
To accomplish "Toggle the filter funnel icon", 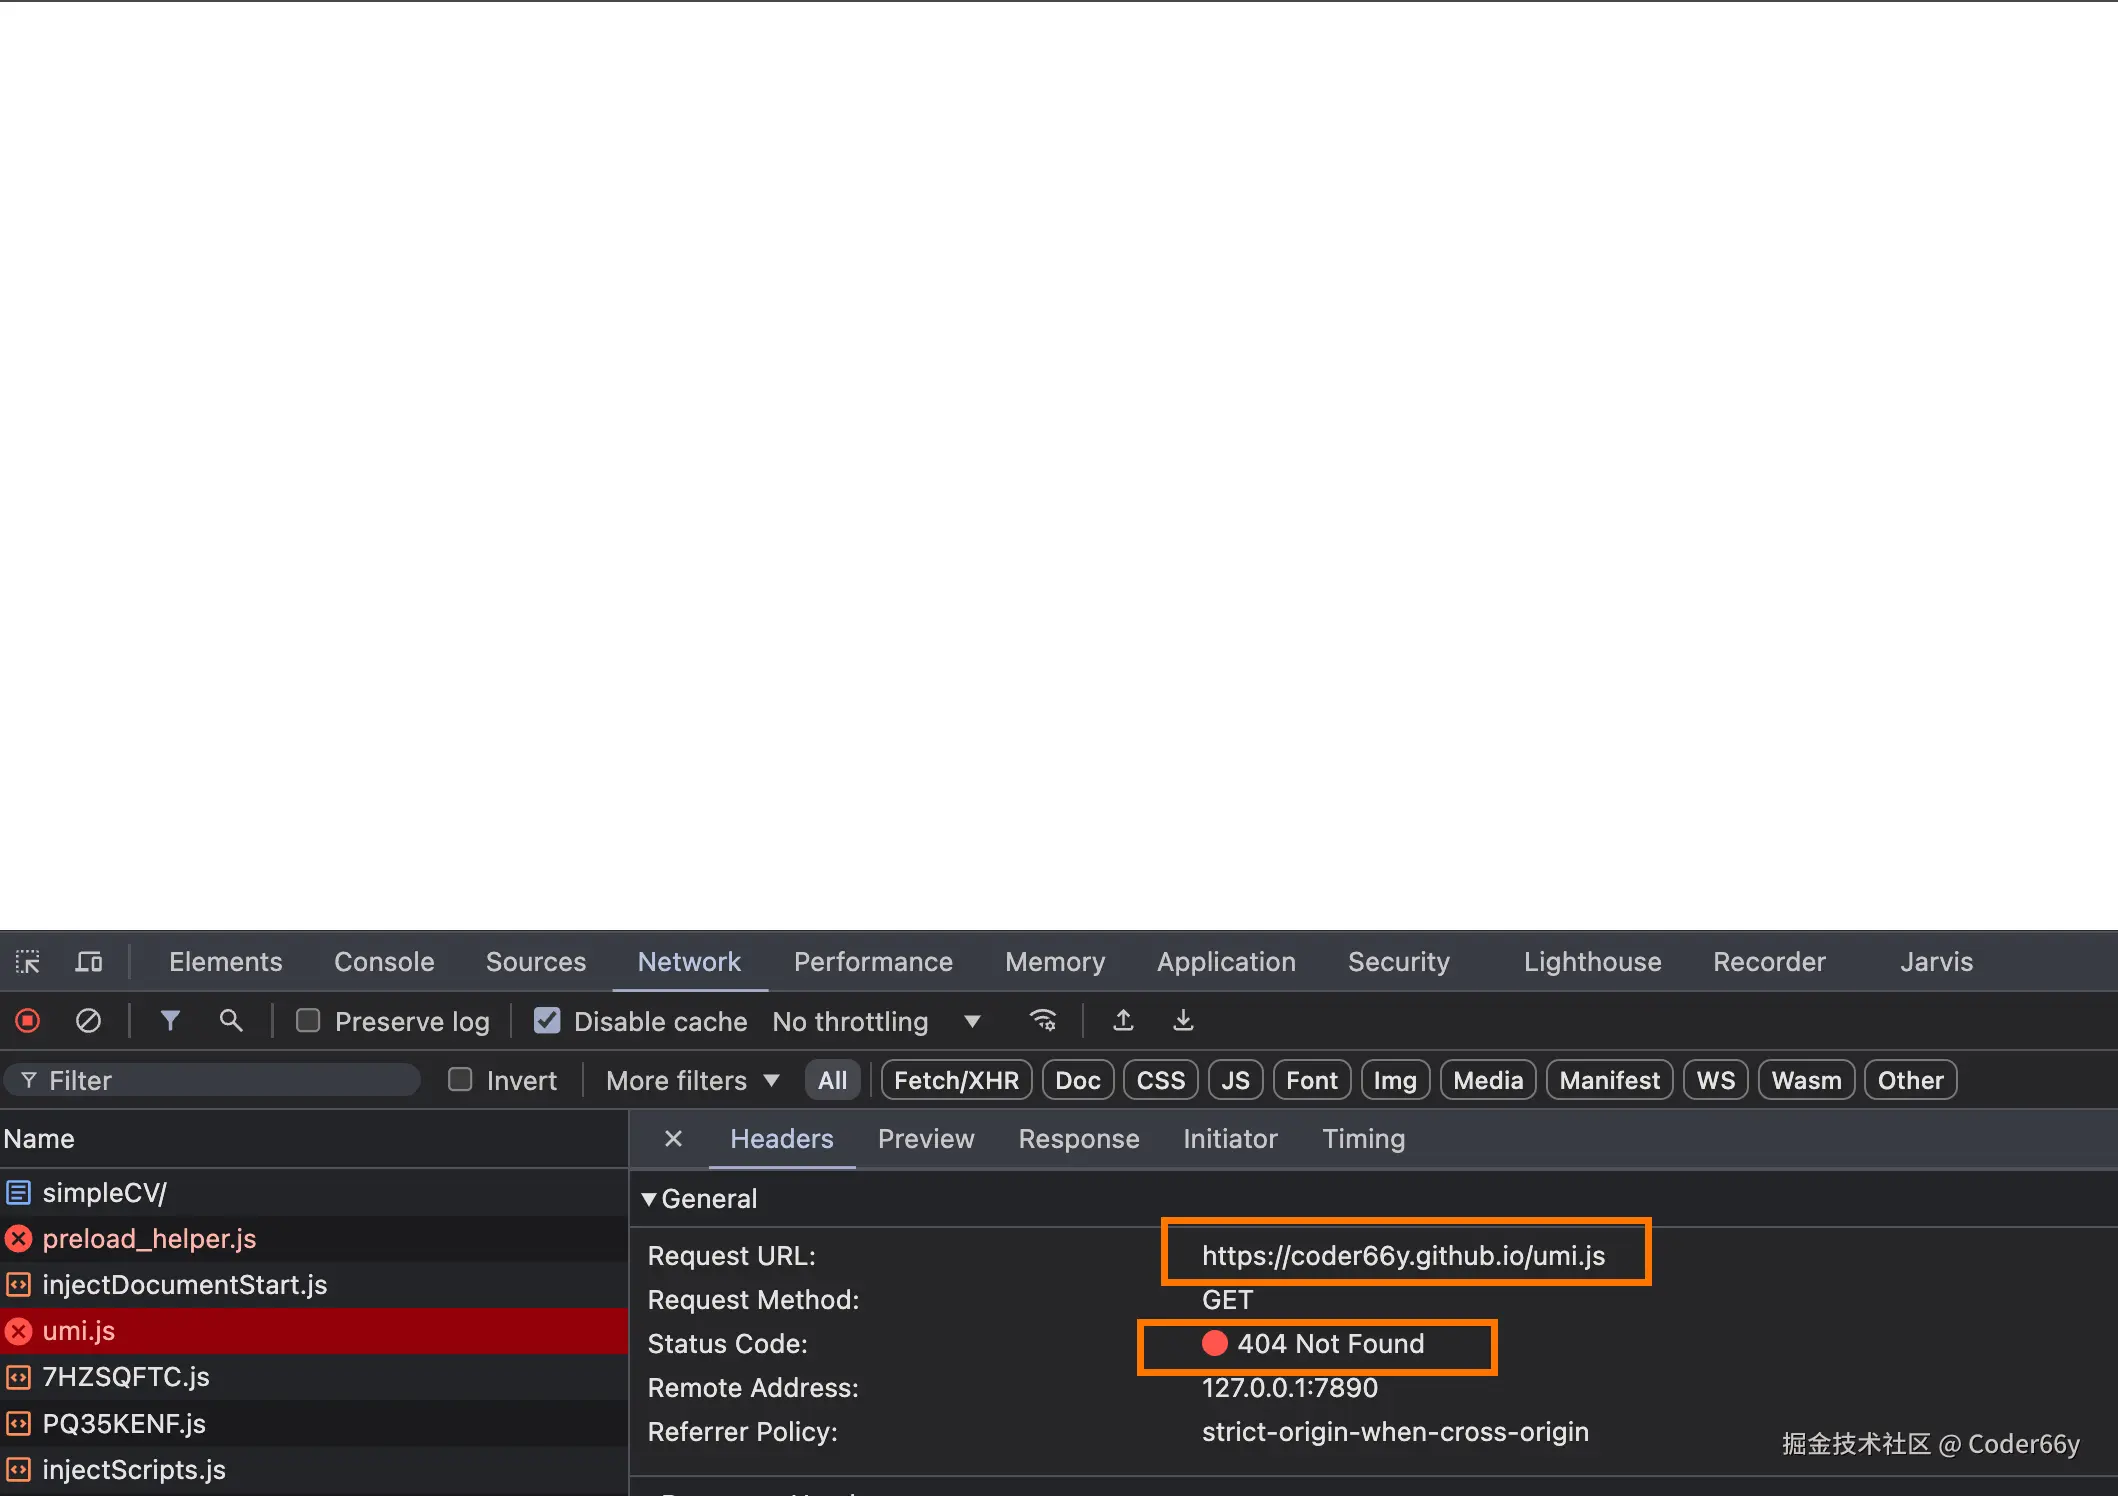I will (x=170, y=1021).
